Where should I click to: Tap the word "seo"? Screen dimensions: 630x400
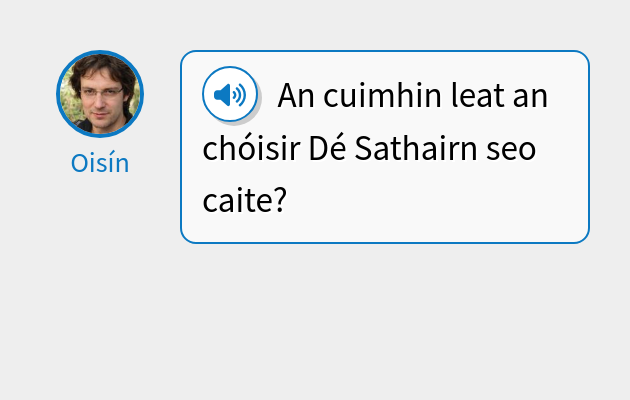pos(509,150)
